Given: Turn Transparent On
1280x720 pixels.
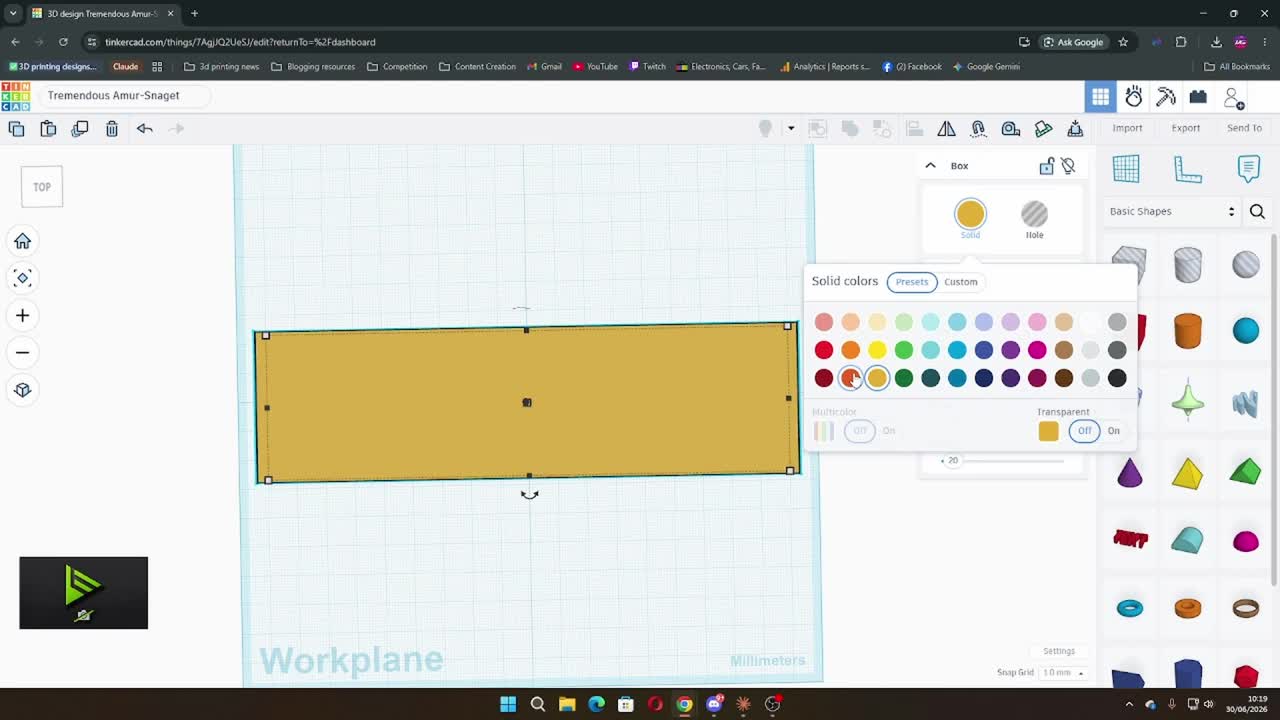Looking at the screenshot, I should pyautogui.click(x=1113, y=430).
